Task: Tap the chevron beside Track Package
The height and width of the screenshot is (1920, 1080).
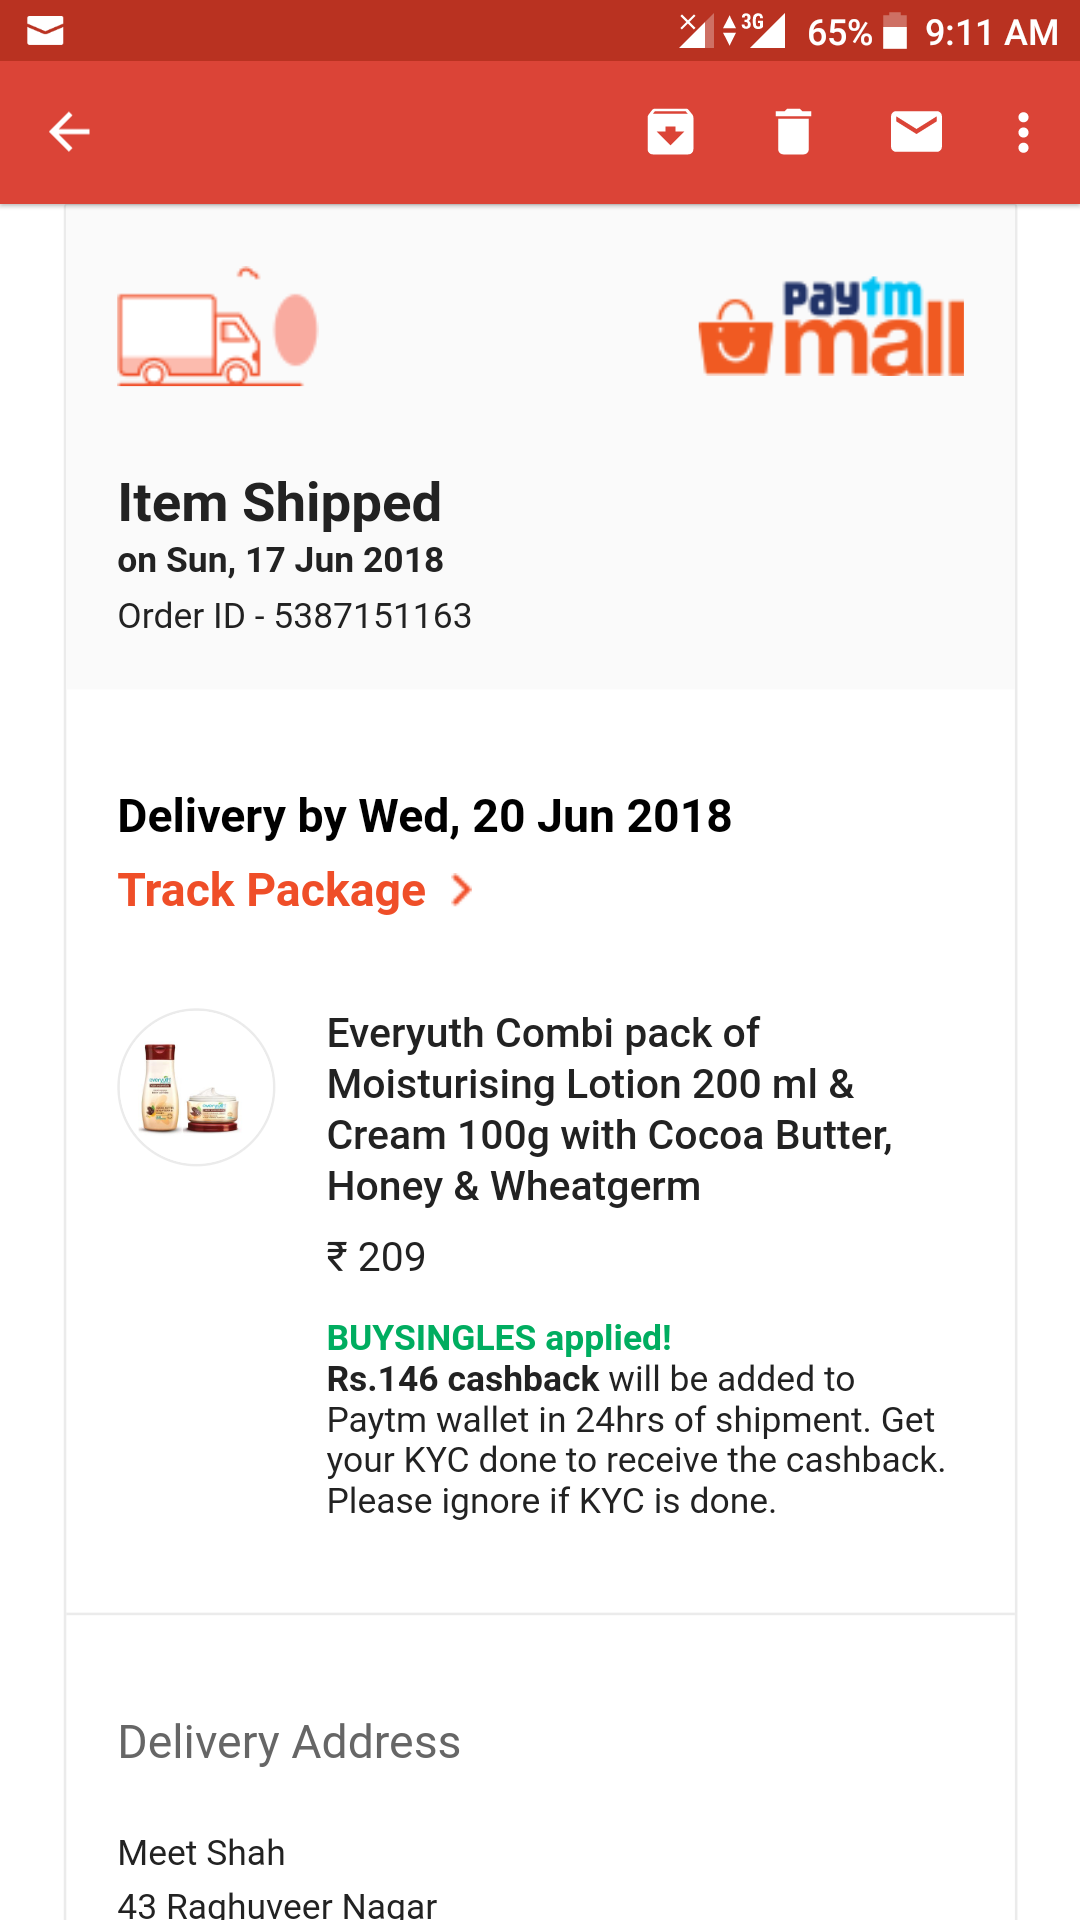Action: 461,890
